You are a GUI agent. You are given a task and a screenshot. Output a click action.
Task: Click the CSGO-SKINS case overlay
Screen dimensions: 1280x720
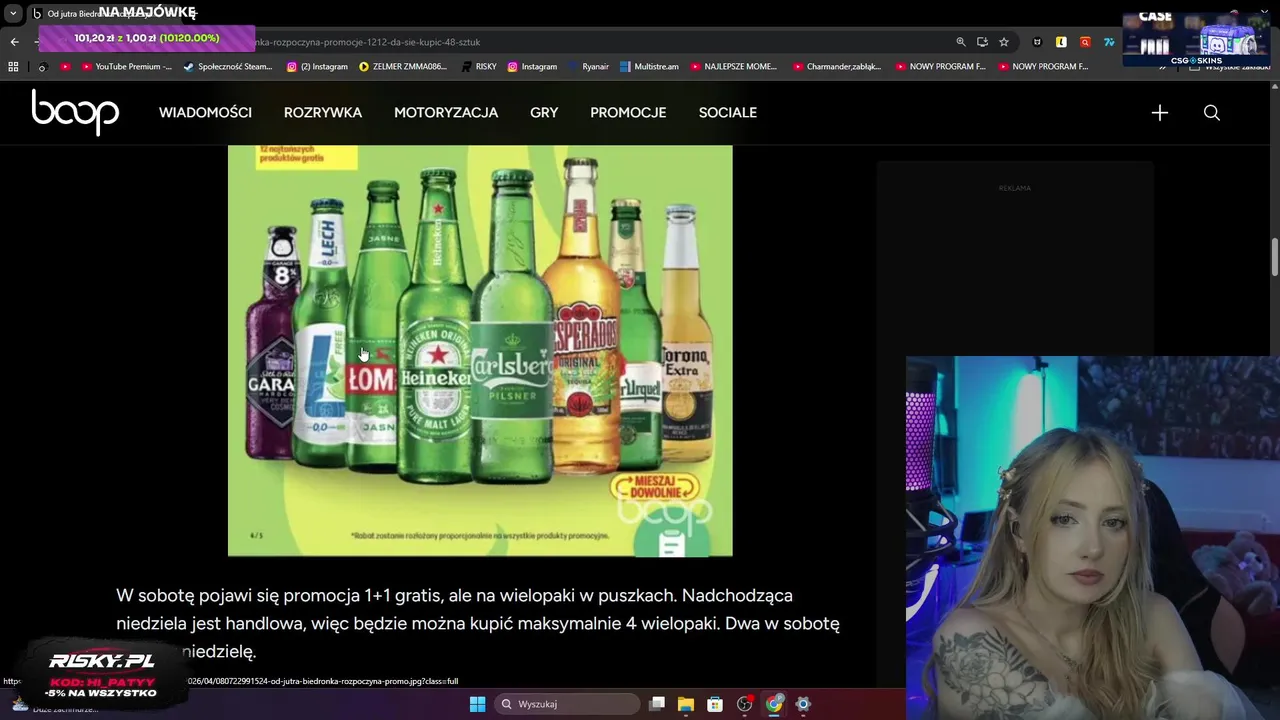(1195, 39)
